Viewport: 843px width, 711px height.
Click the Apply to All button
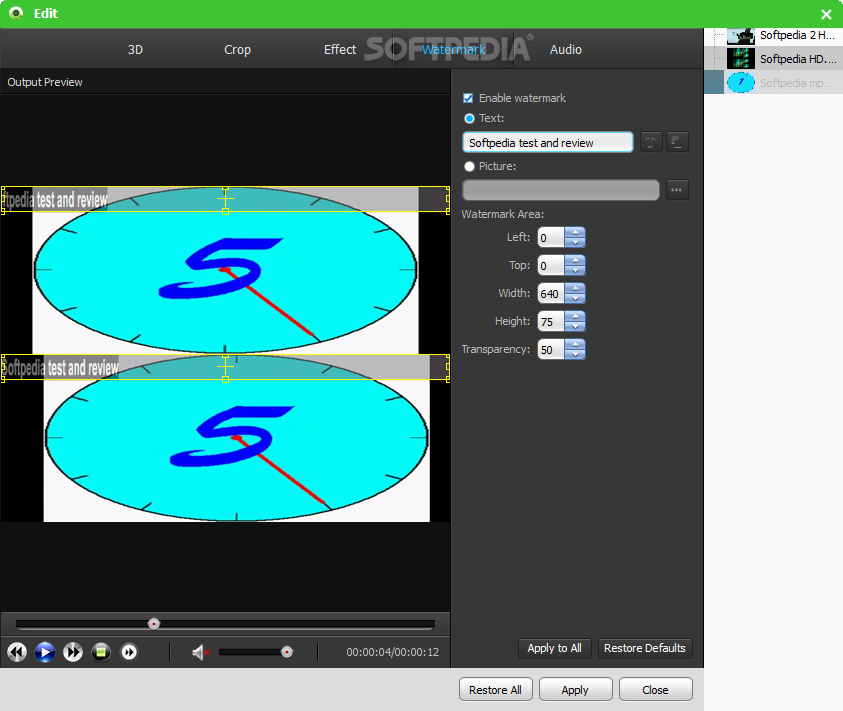point(554,648)
